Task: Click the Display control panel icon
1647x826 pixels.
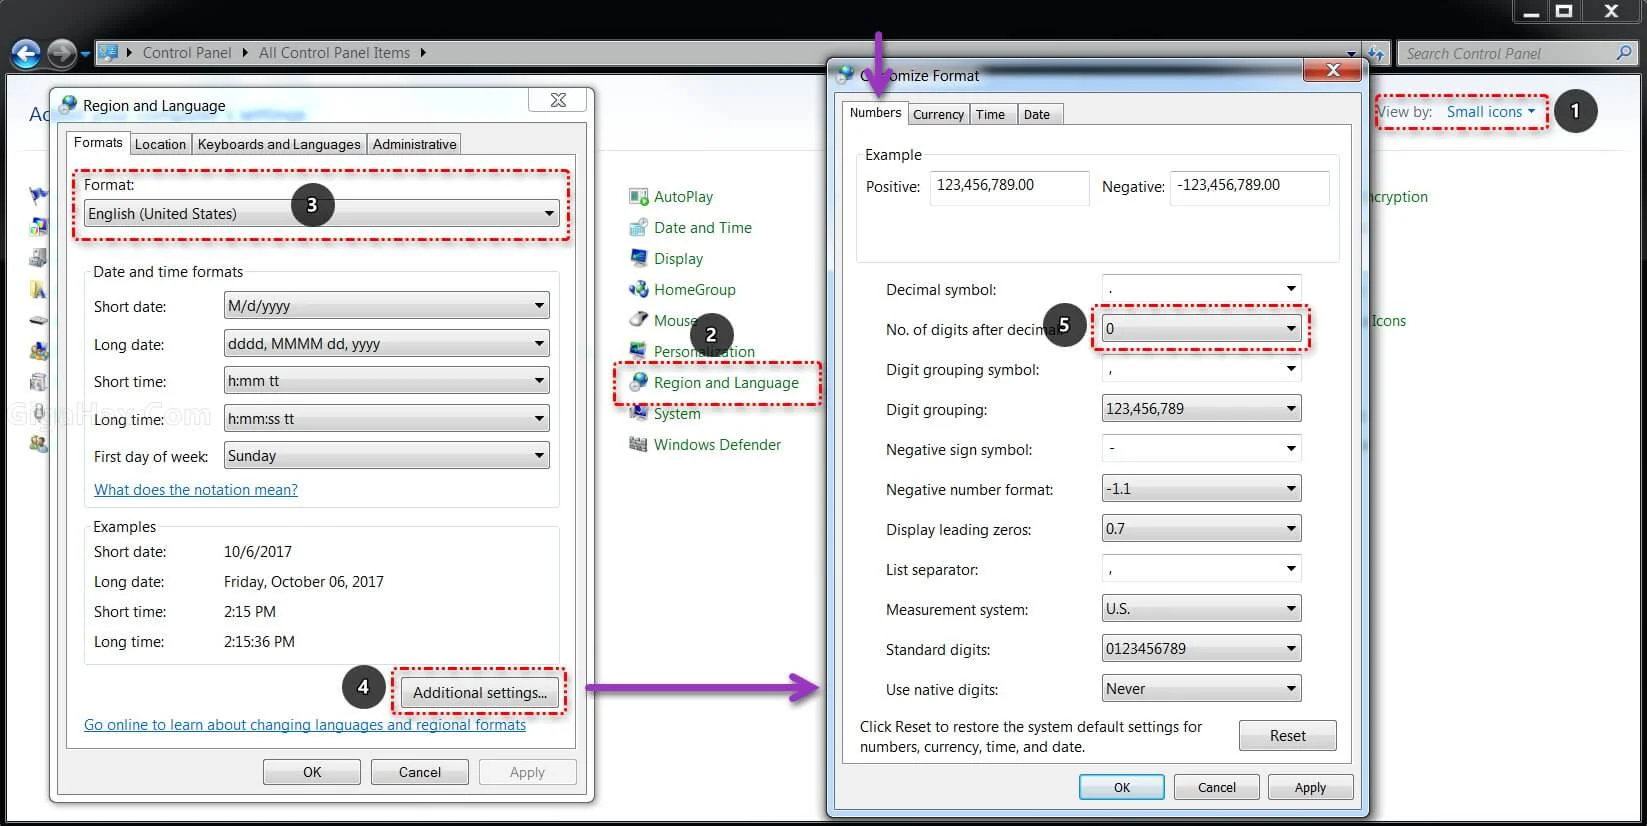Action: 639,259
